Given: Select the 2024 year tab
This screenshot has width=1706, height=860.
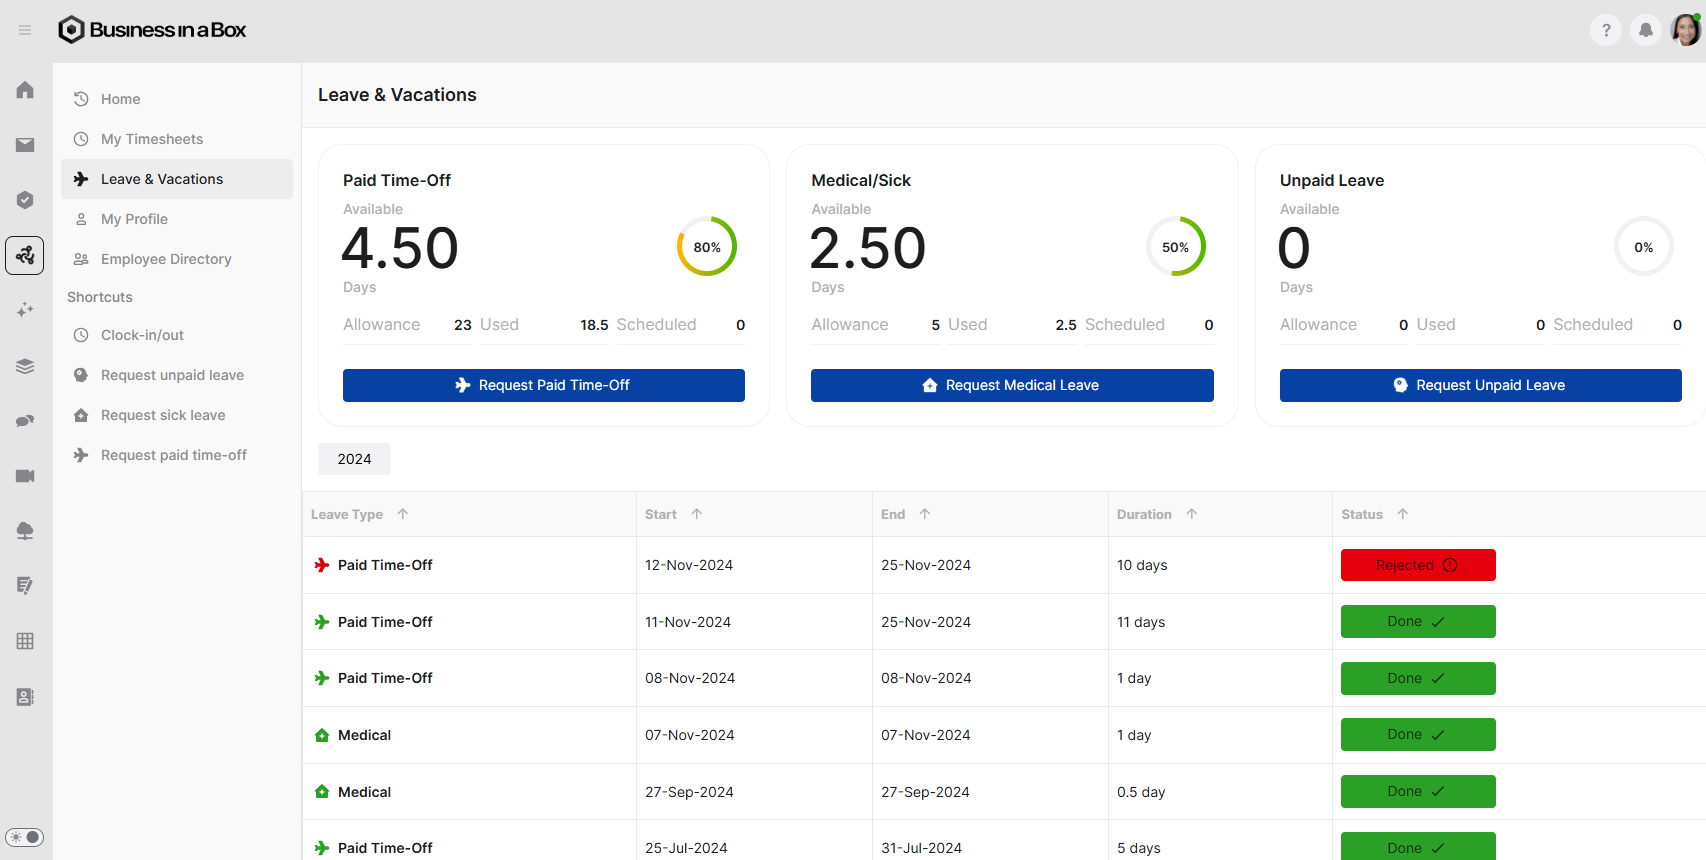Looking at the screenshot, I should tap(354, 459).
